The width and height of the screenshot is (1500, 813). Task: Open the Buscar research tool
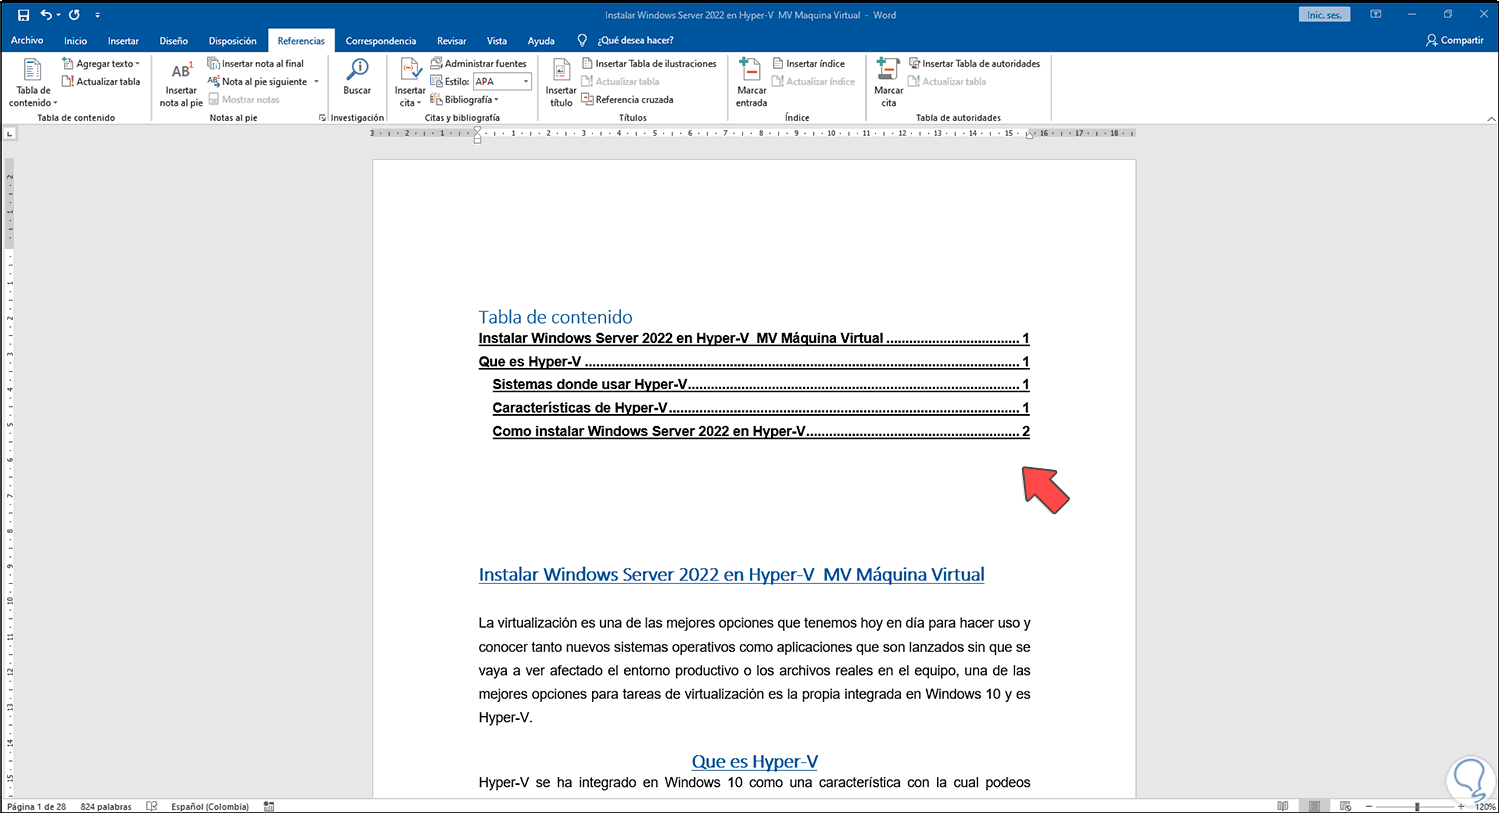[x=357, y=77]
